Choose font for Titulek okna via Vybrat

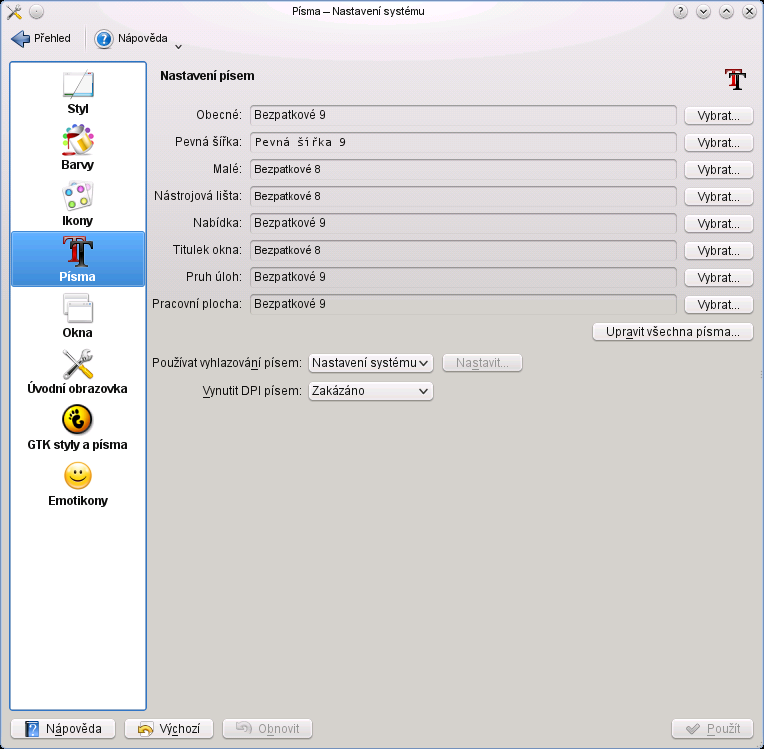(x=719, y=250)
